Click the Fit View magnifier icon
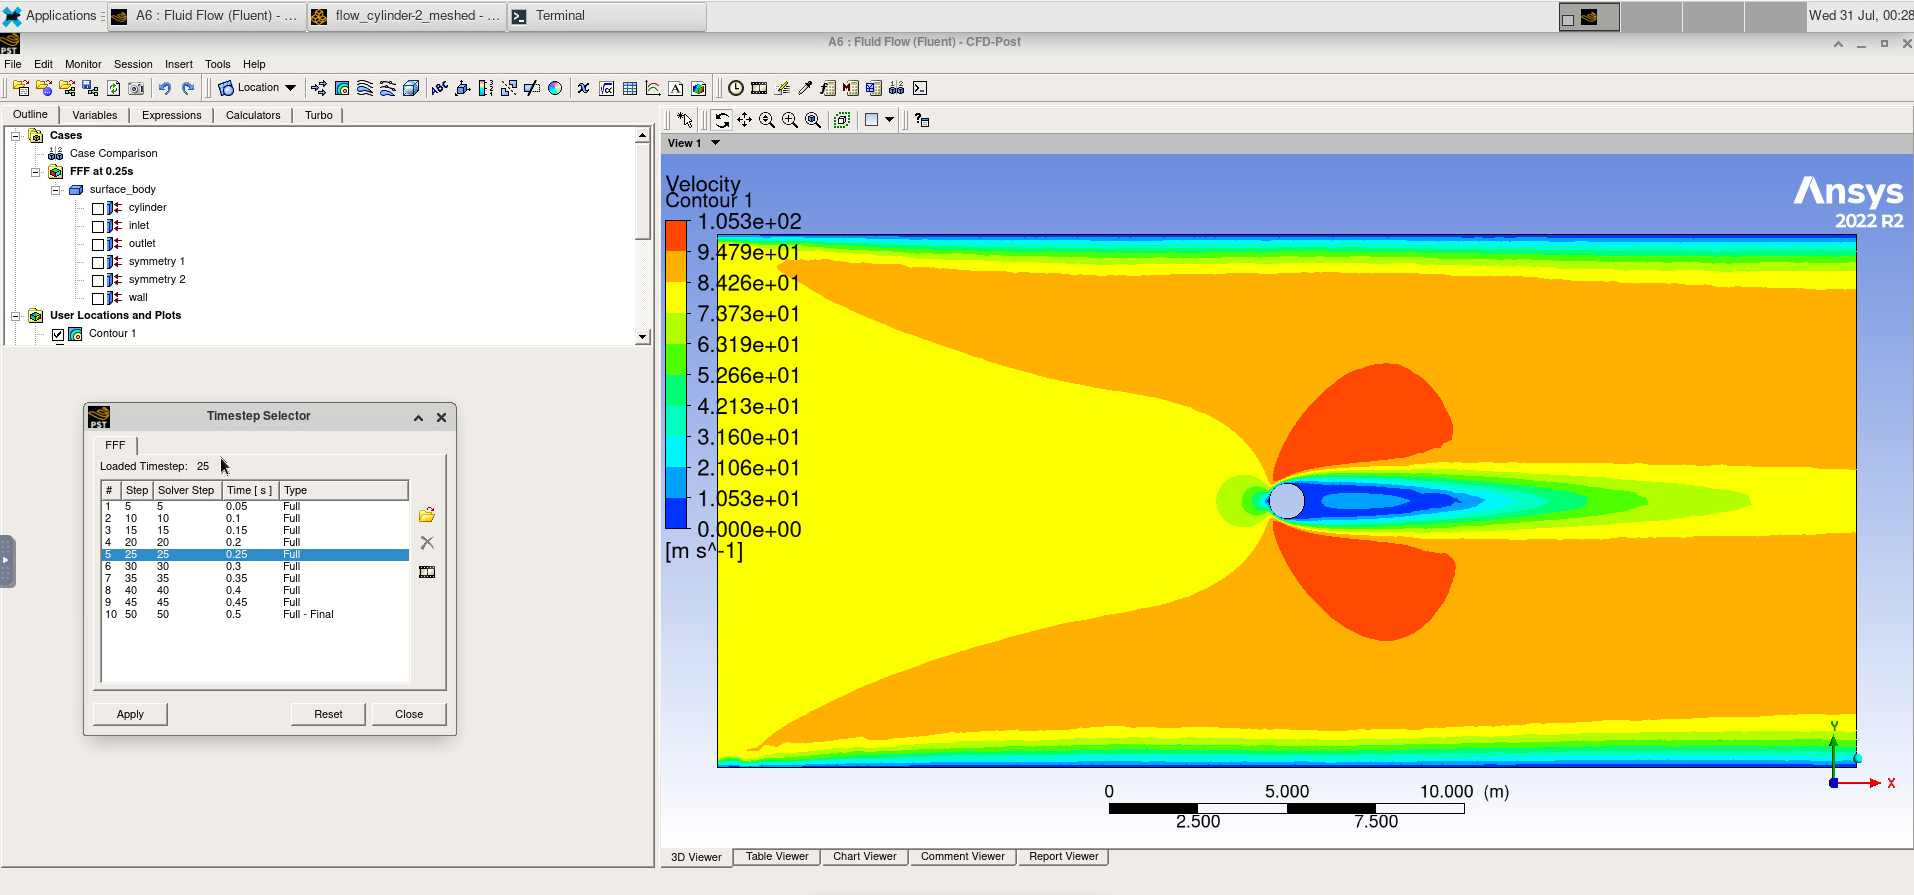This screenshot has height=895, width=1914. pos(813,120)
